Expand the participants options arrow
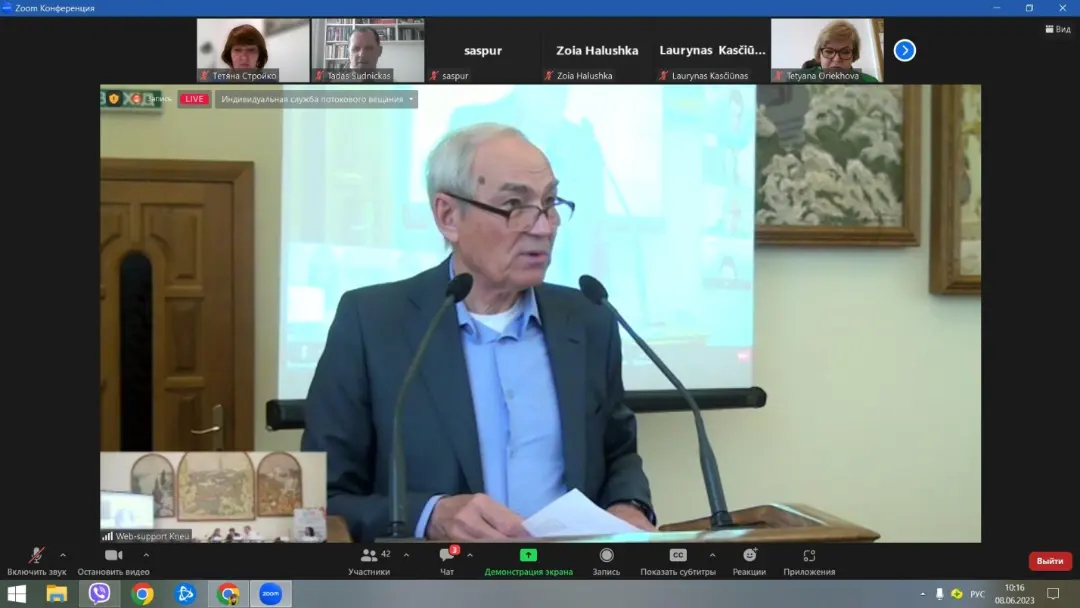1080x608 pixels. [406, 555]
